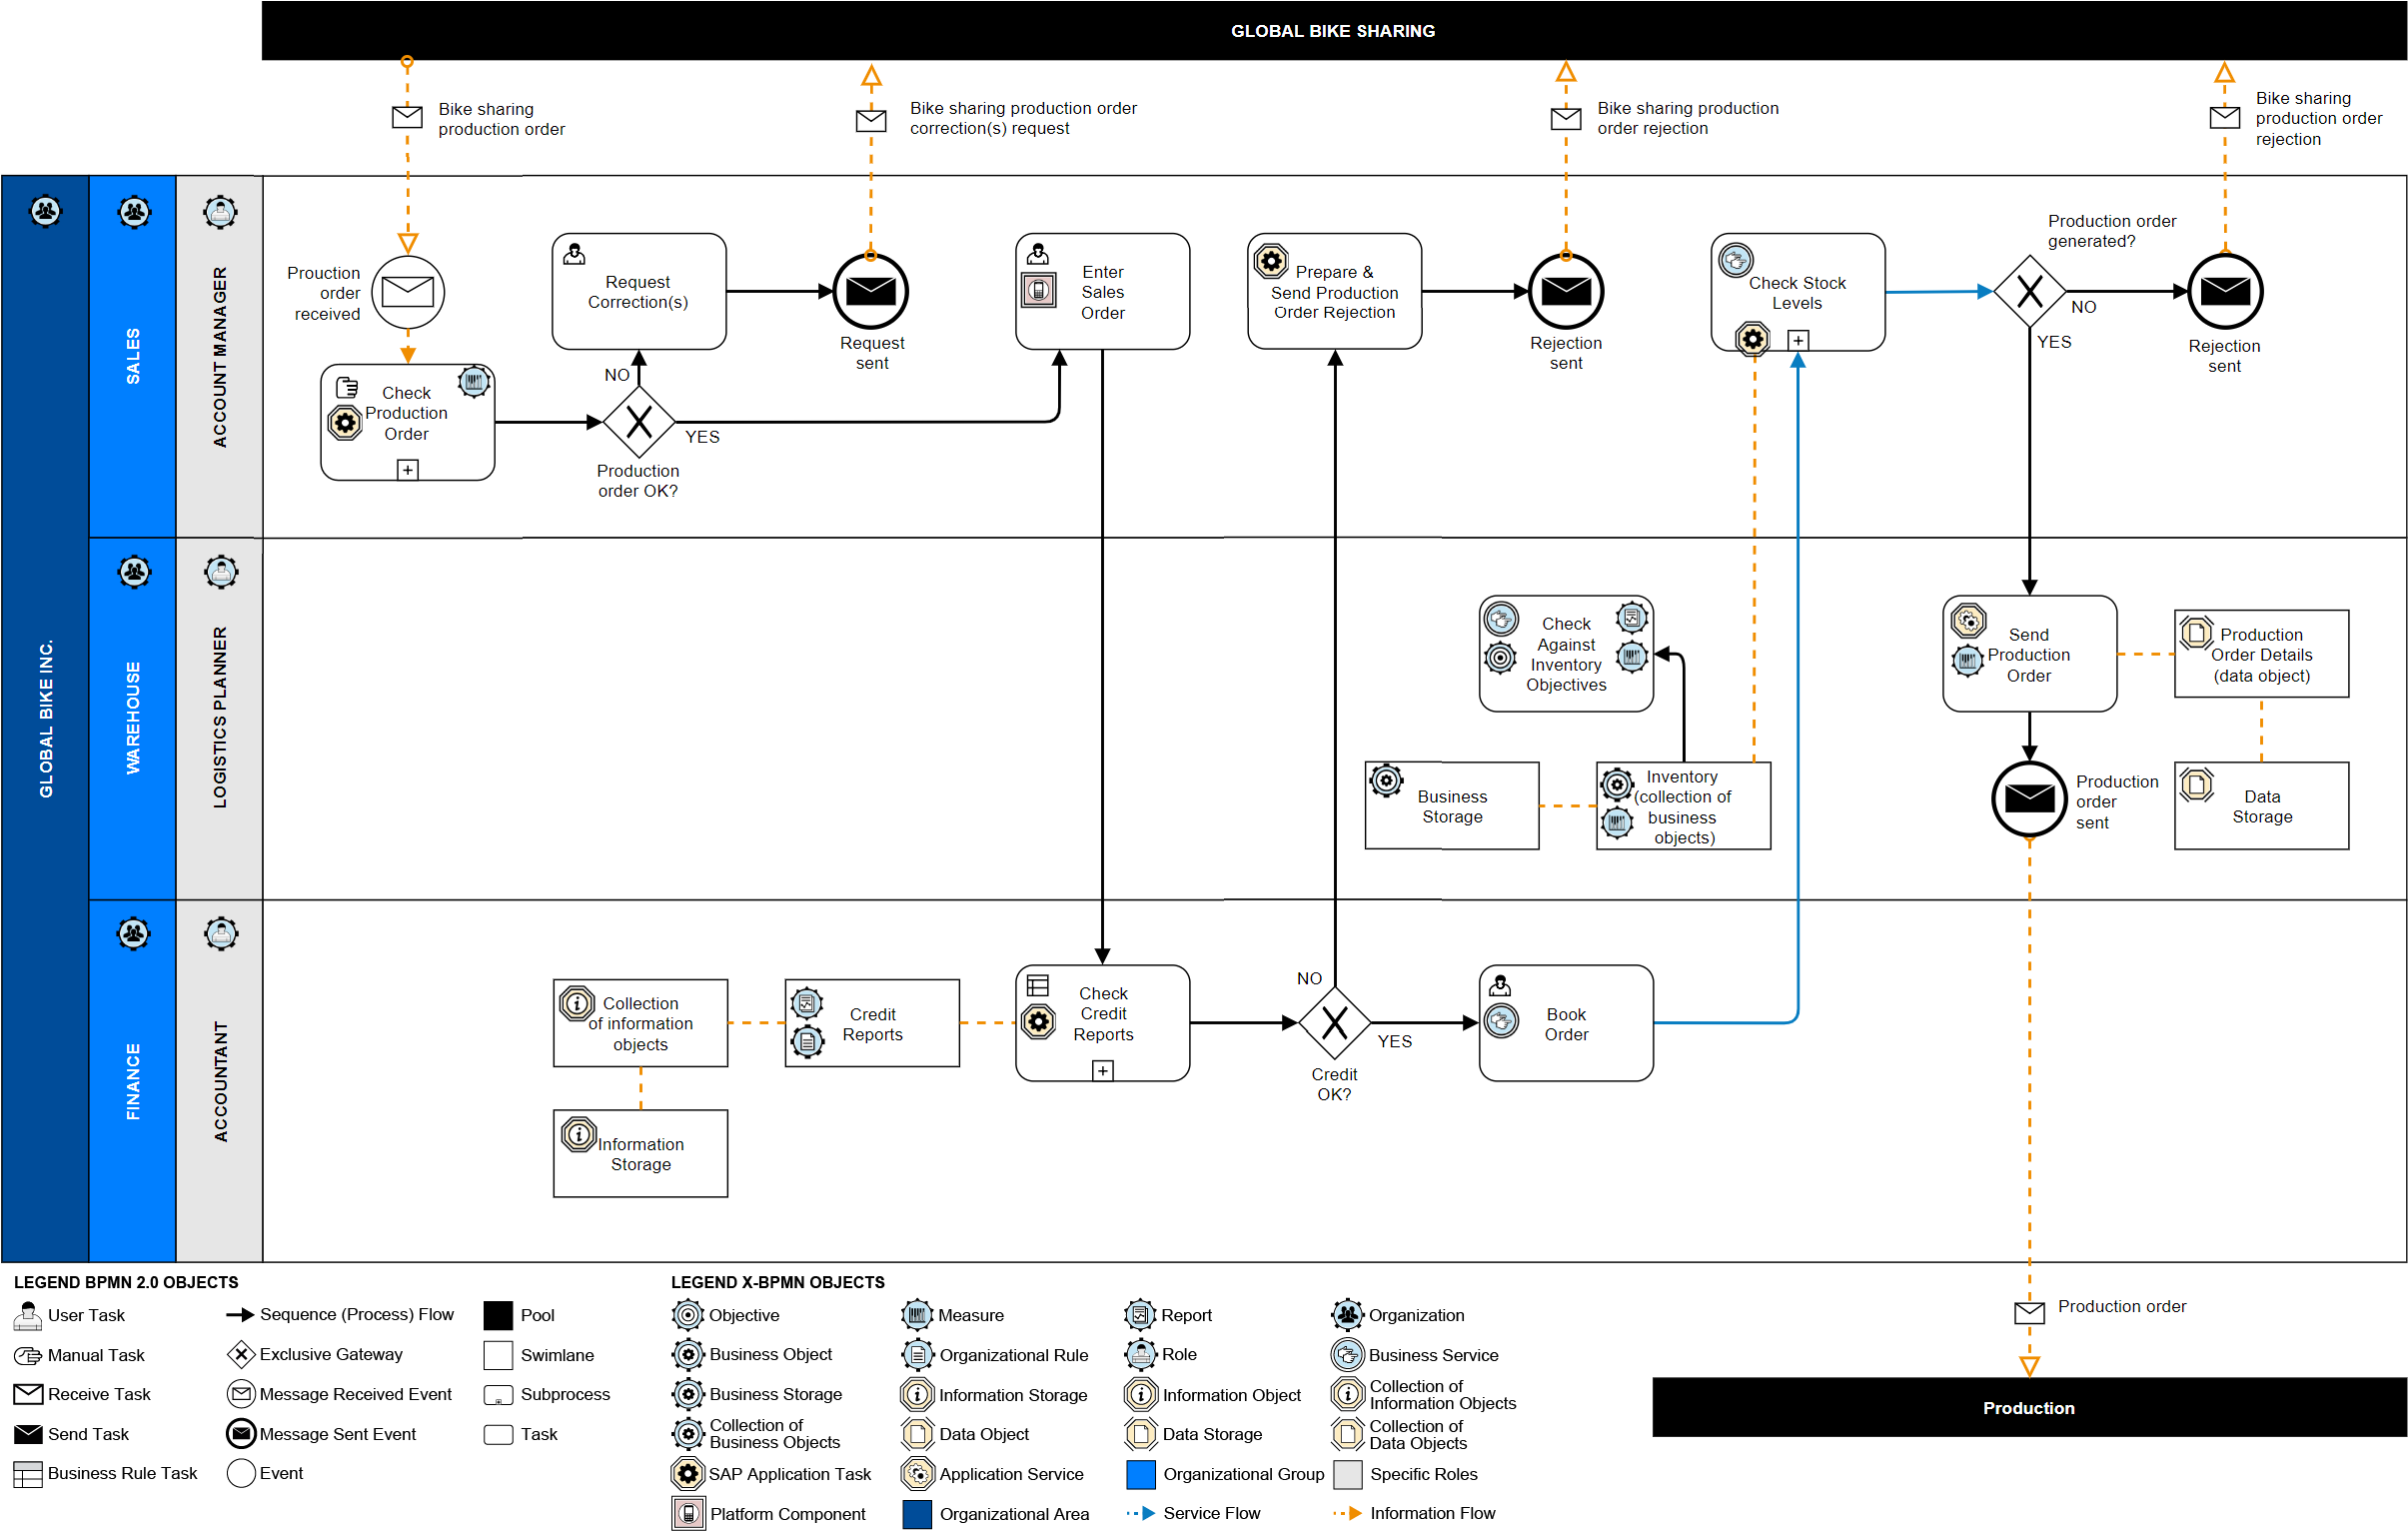Click the Request sent message event
This screenshot has height=1533, width=2408.
coord(871,292)
